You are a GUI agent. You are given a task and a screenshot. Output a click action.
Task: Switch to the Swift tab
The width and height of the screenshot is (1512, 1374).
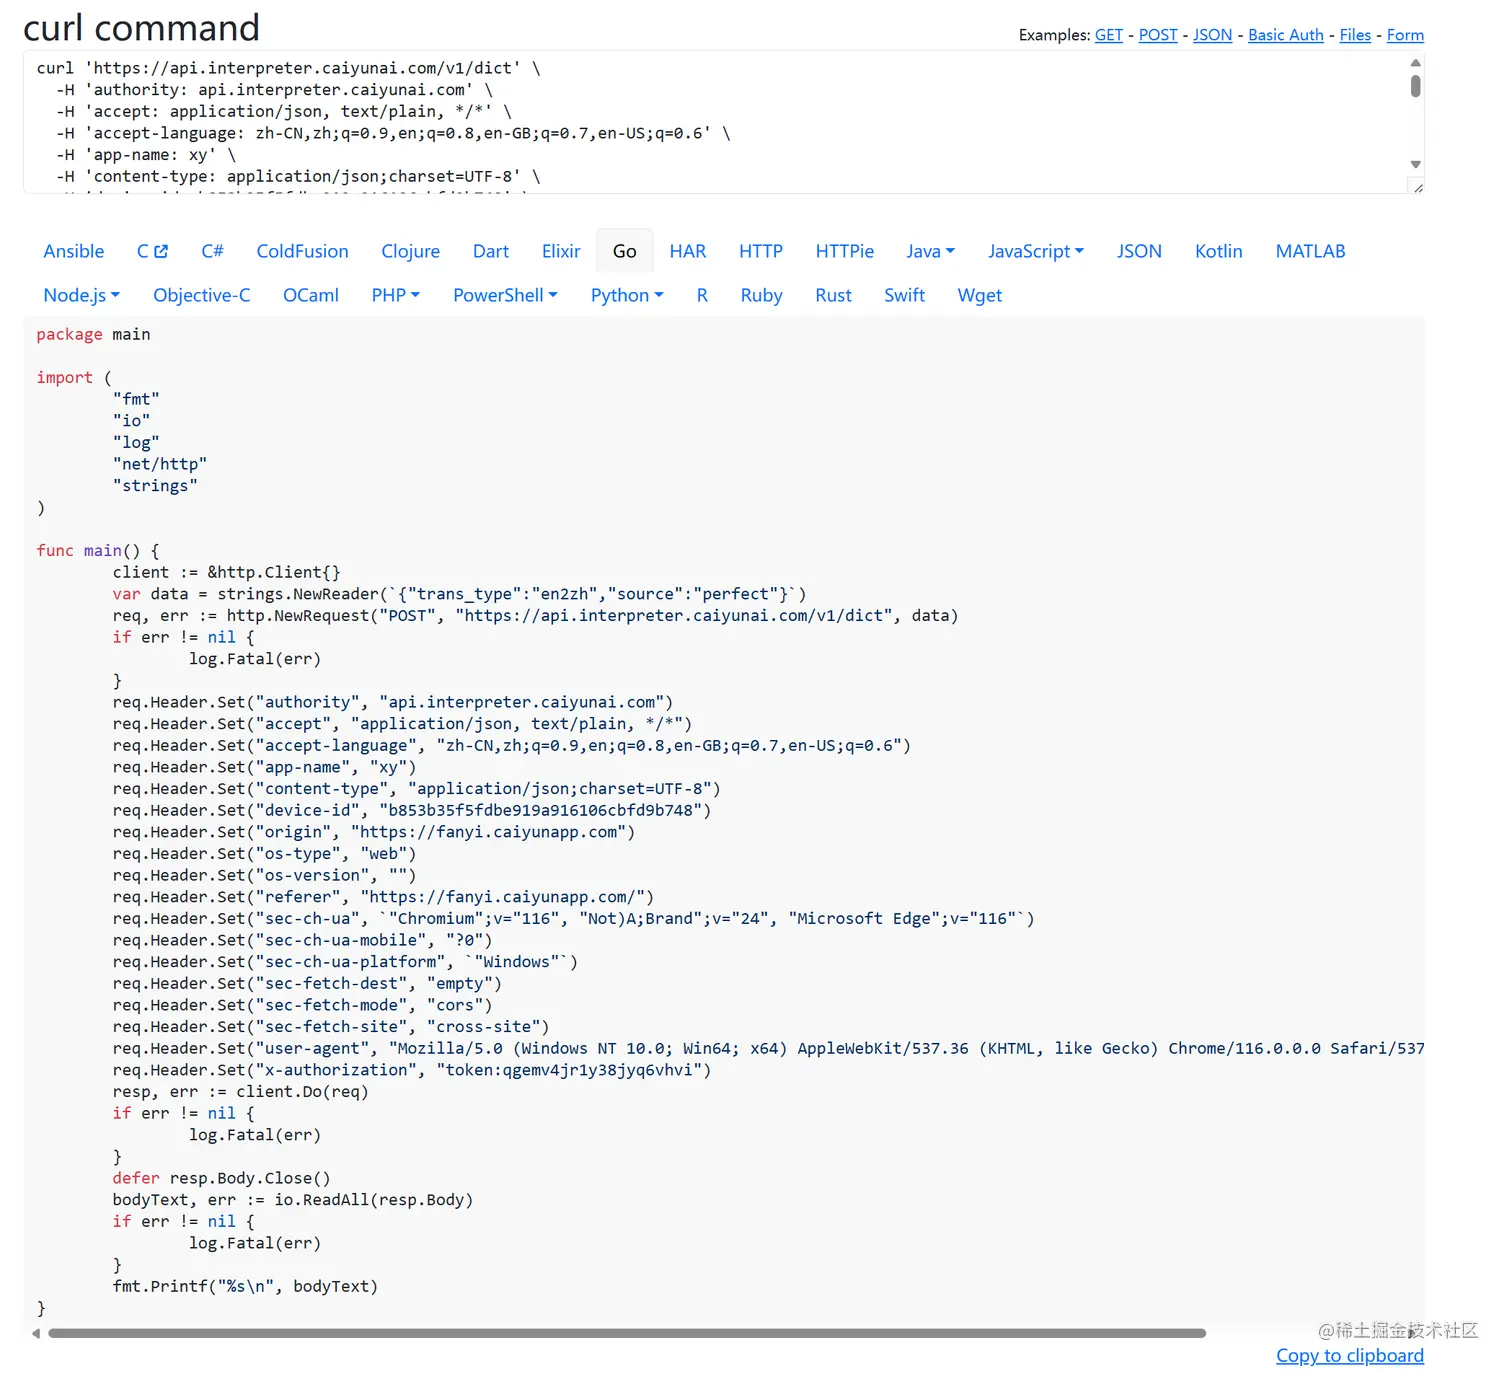pyautogui.click(x=904, y=295)
